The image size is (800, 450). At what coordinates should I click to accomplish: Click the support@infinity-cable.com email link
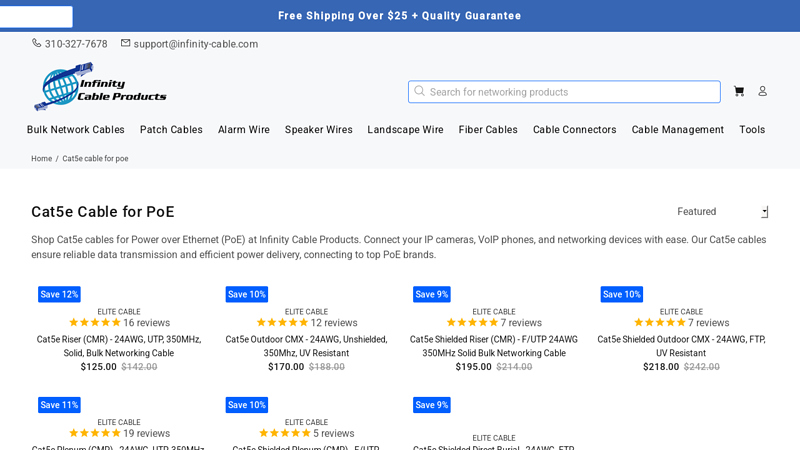click(x=196, y=44)
